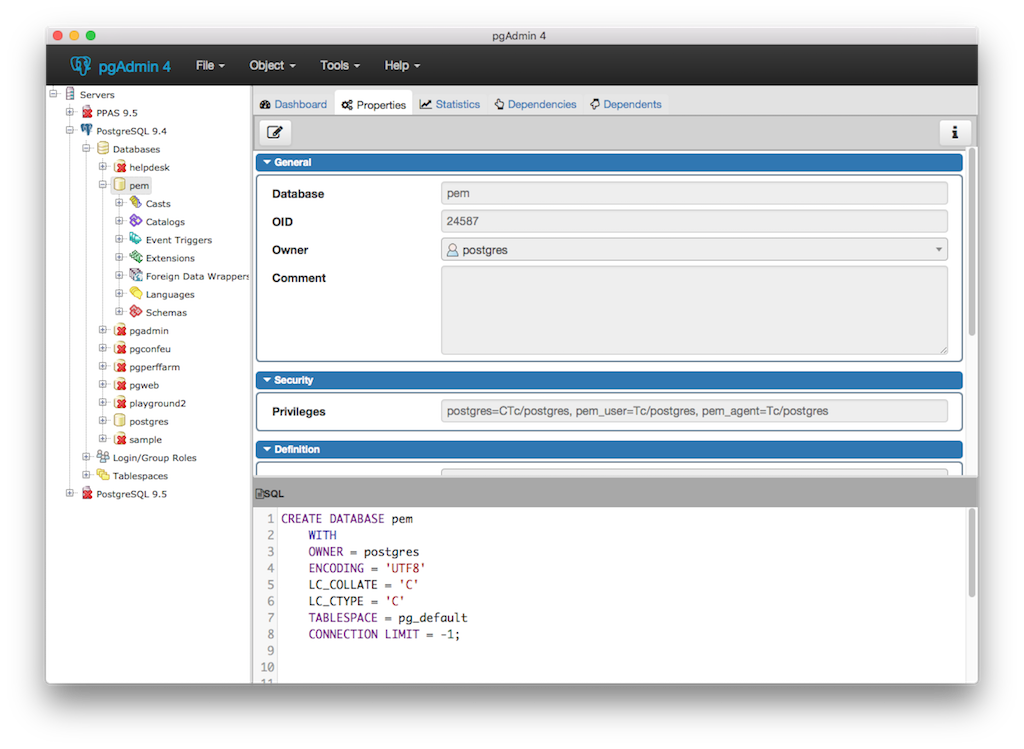Image resolution: width=1024 pixels, height=749 pixels.
Task: Select the pgweb database
Action: (144, 385)
